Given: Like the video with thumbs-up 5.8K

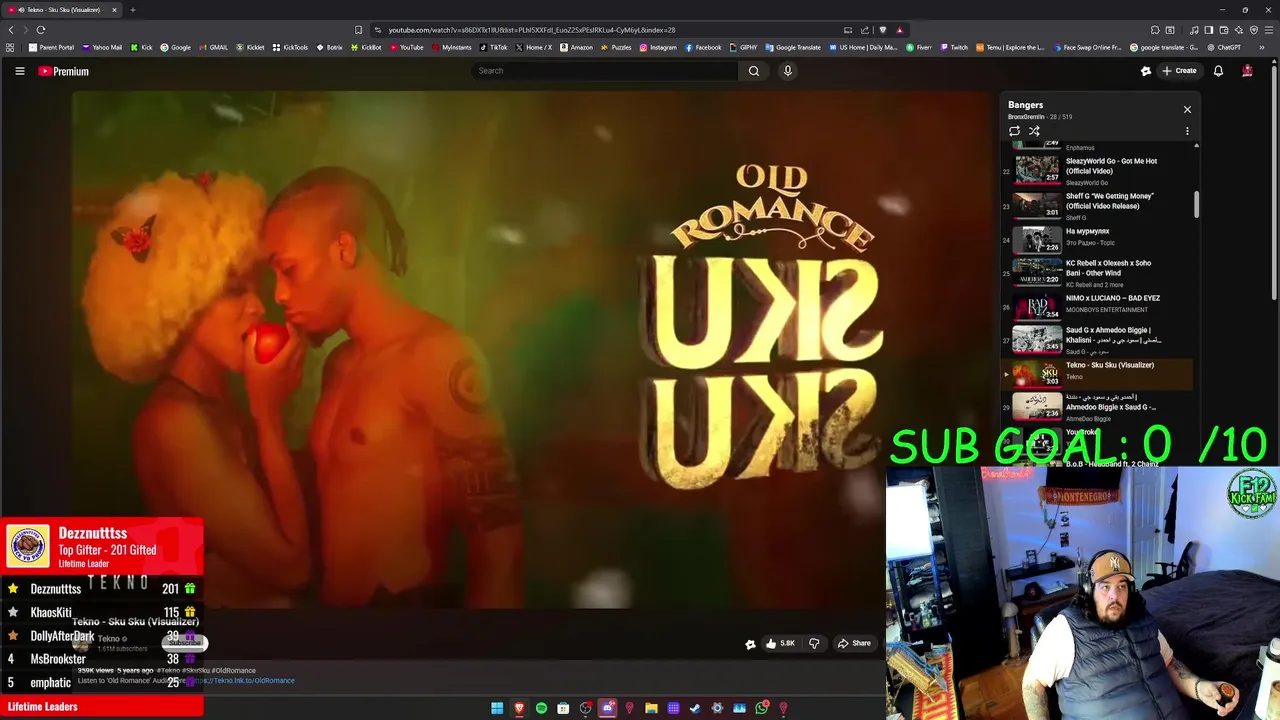Looking at the screenshot, I should point(781,643).
